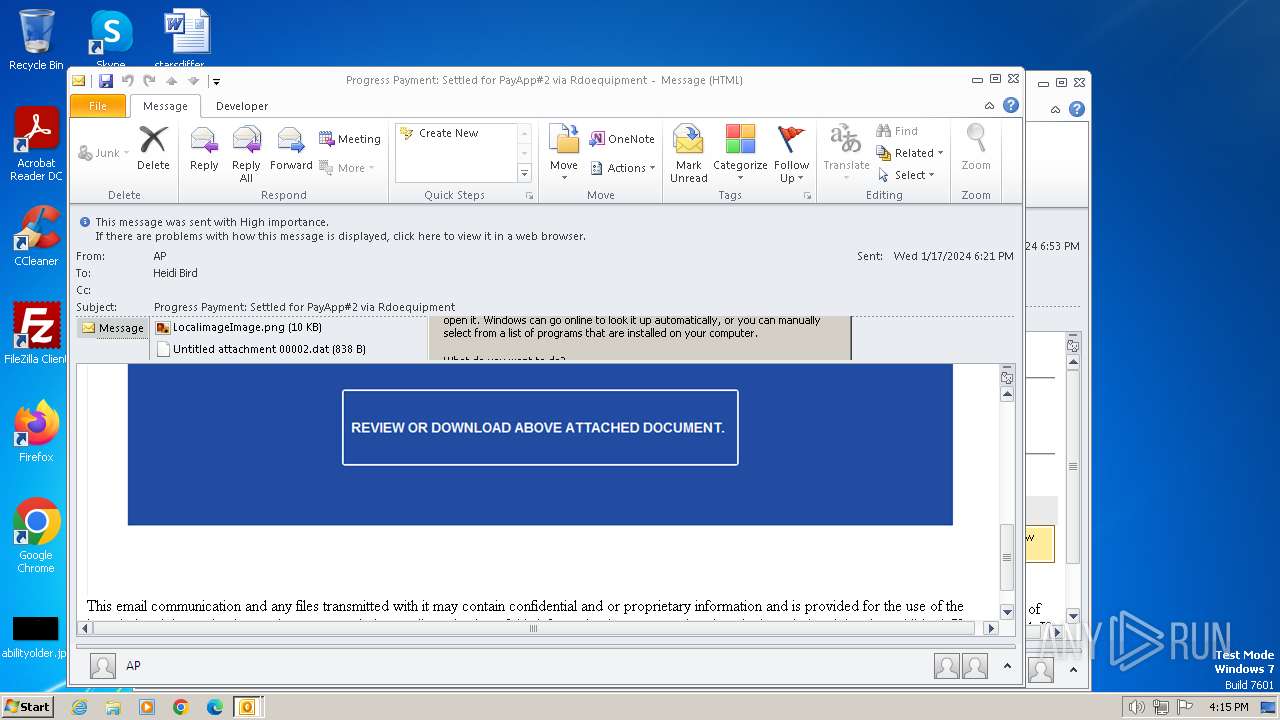Open File Explorer from taskbar
The height and width of the screenshot is (720, 1280).
point(113,707)
